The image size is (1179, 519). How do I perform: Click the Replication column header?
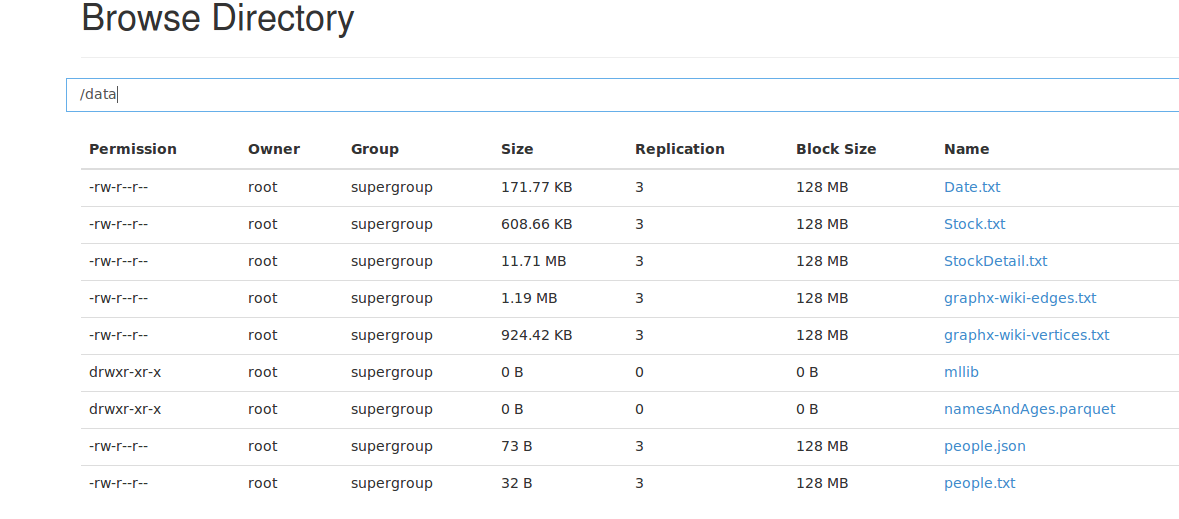(x=680, y=149)
